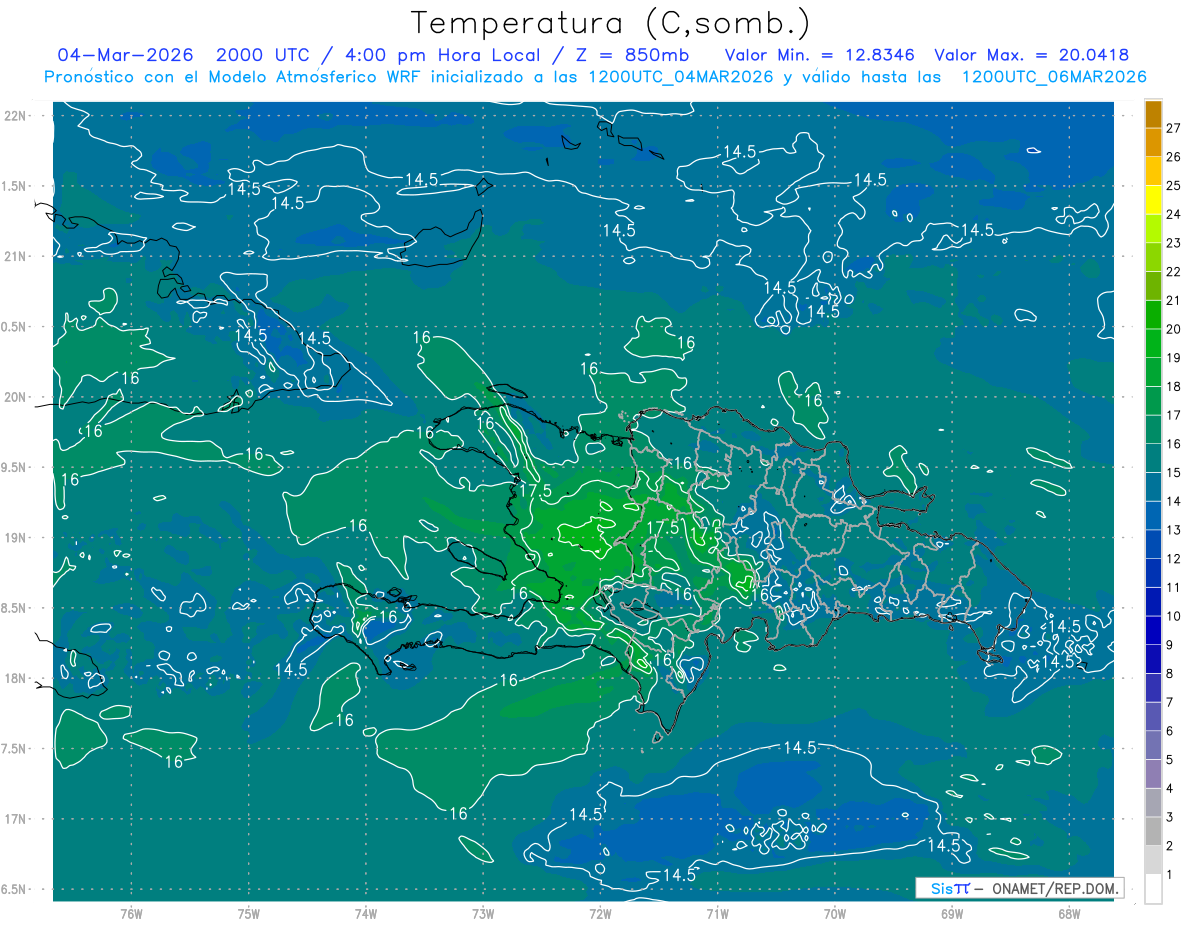Click the init time "1200UTC_04MAR2026"
Screen dimensions: 1200x927
tap(680, 77)
